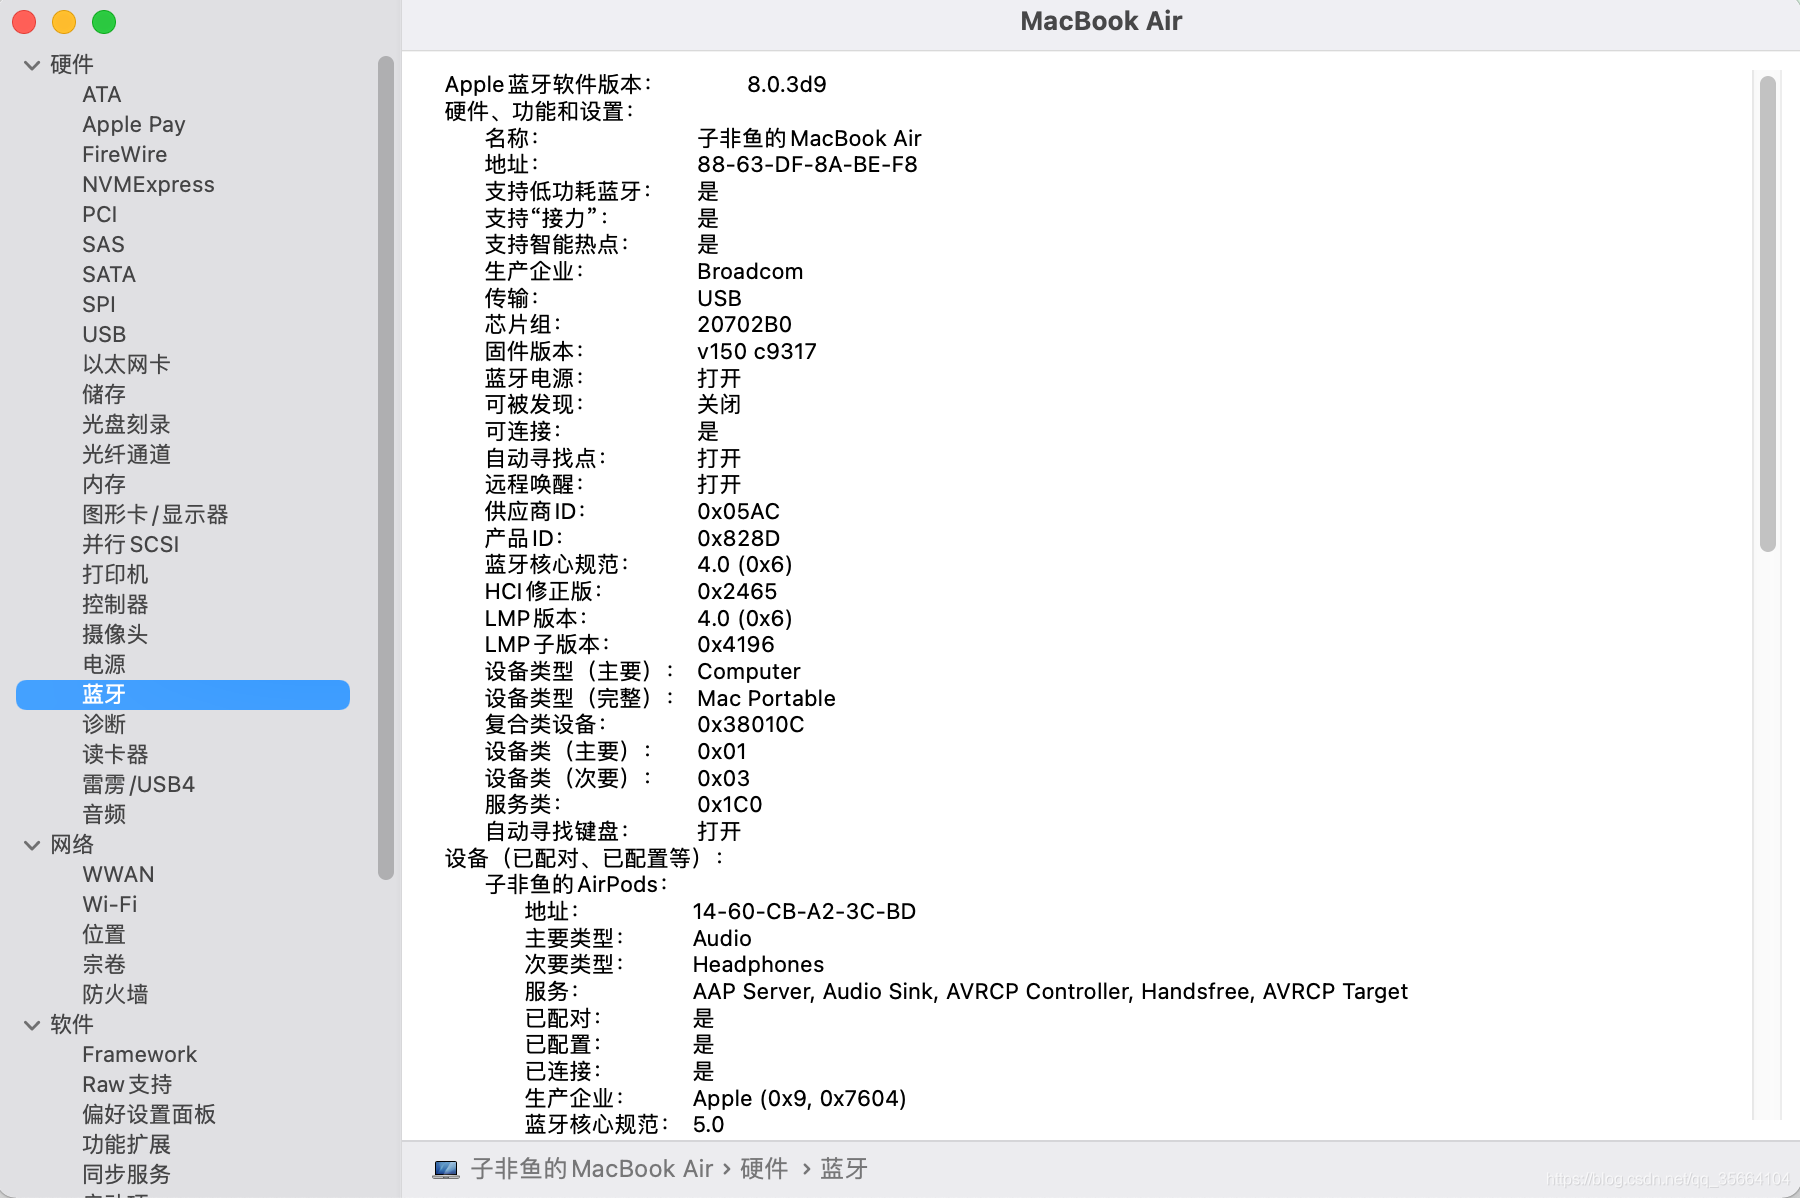Click the Apple (0x9, 0x7604) value
This screenshot has height=1198, width=1800.
pyautogui.click(x=799, y=1099)
